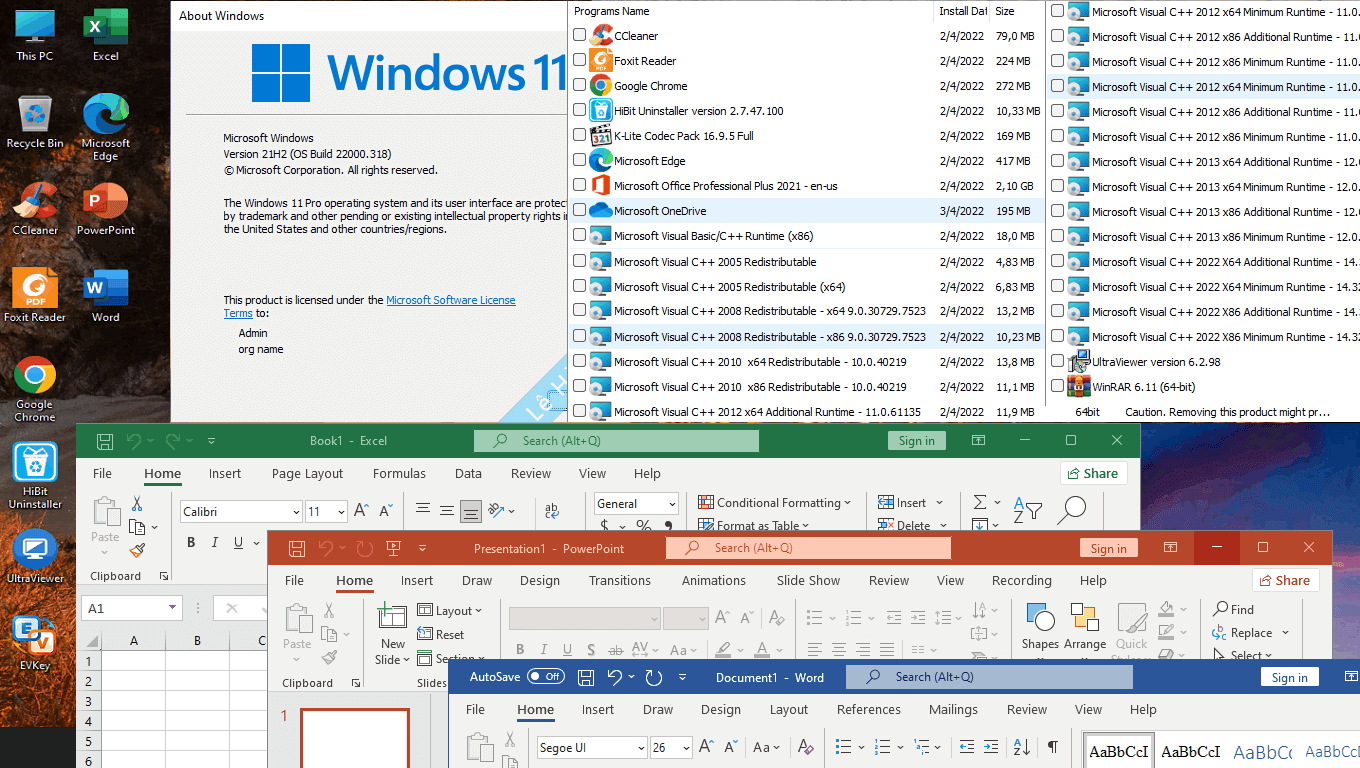Click Sign in button in the Excel title bar

[x=916, y=441]
